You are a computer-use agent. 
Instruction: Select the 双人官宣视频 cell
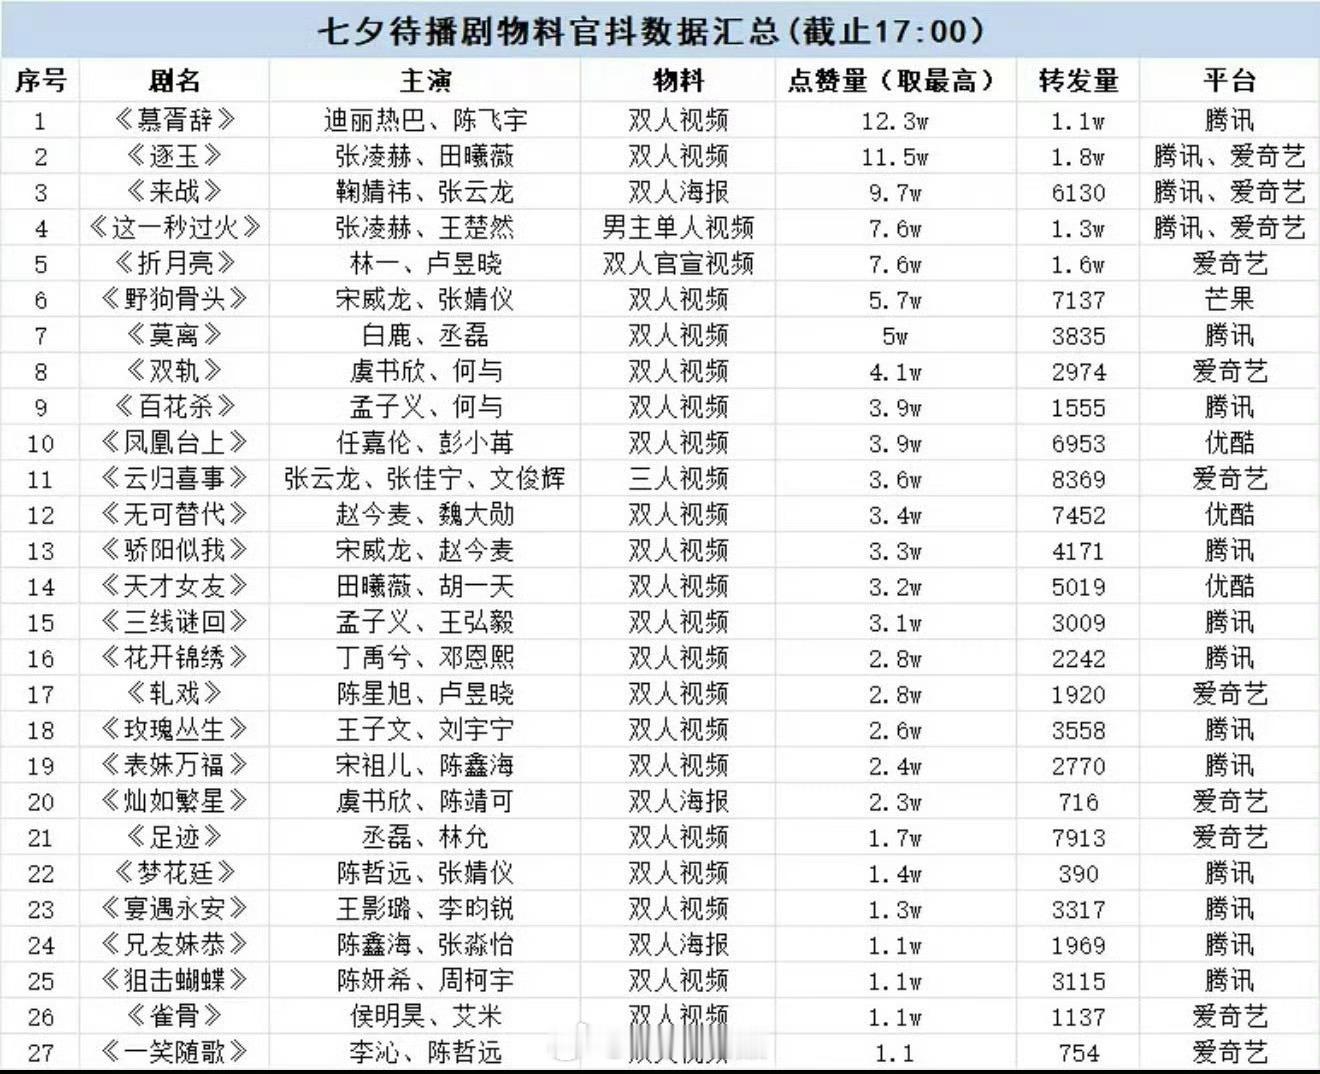[x=678, y=264]
